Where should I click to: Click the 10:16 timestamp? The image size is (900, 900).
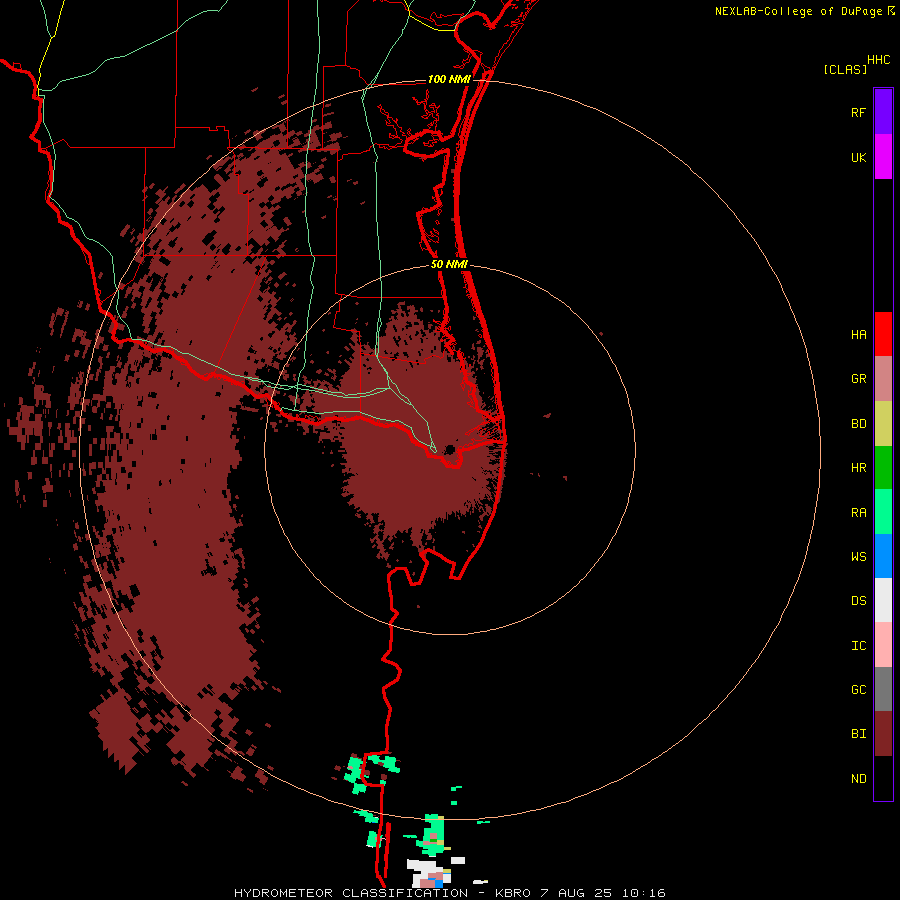pos(645,893)
